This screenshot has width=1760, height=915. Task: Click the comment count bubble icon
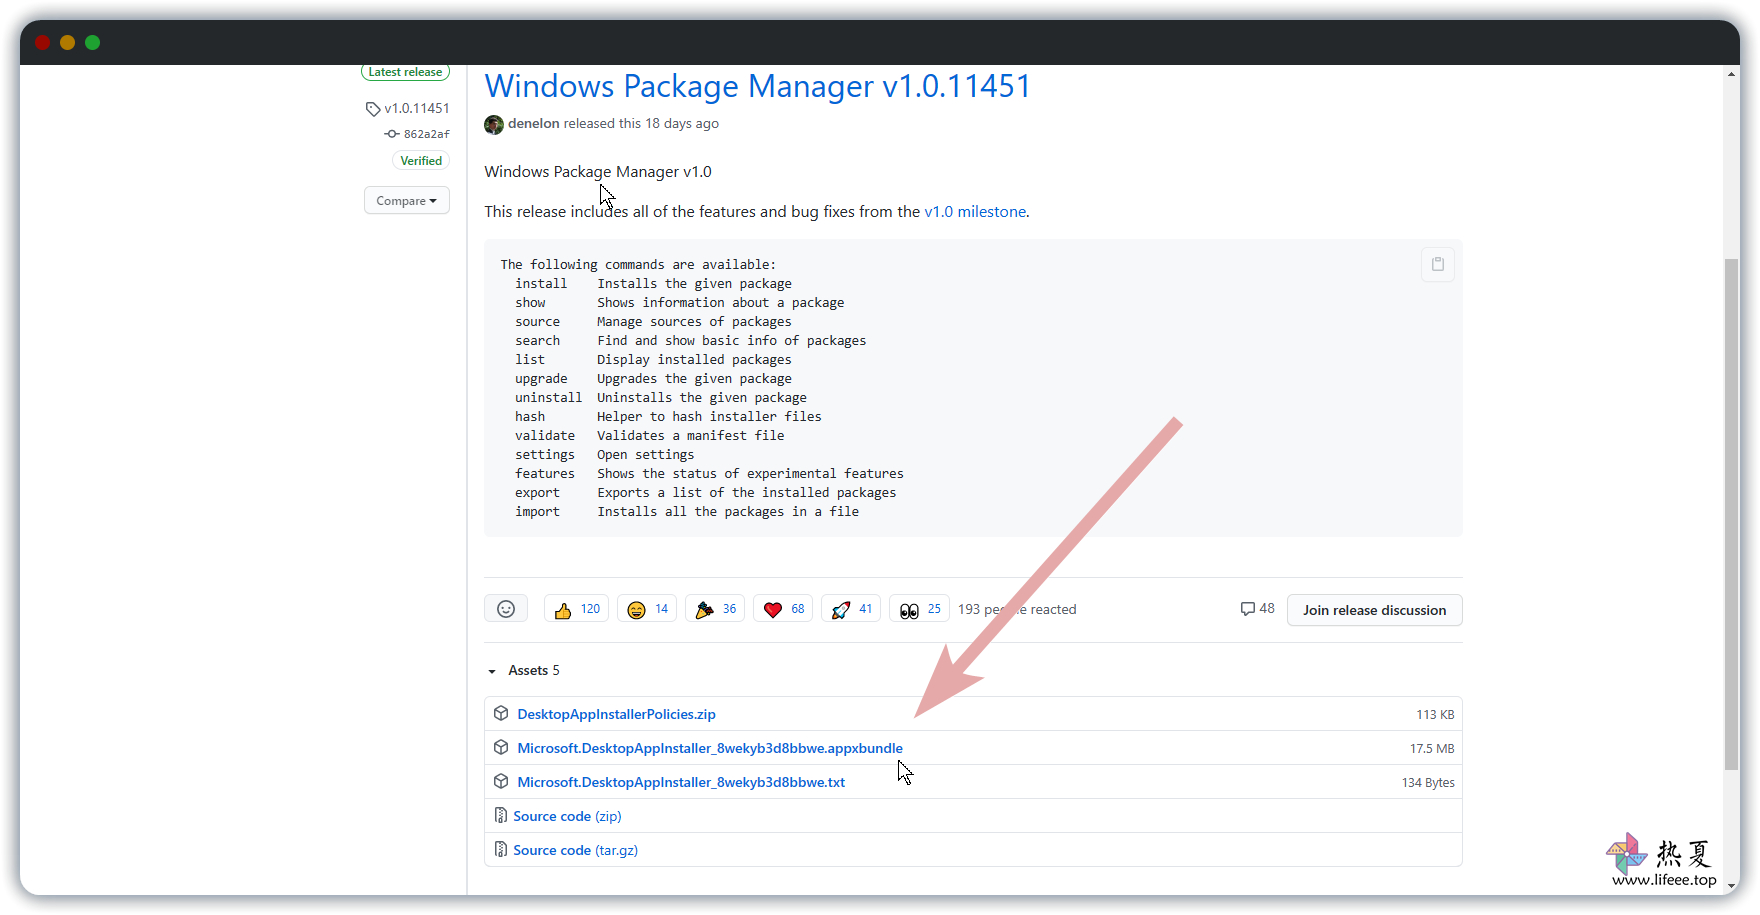click(1247, 609)
